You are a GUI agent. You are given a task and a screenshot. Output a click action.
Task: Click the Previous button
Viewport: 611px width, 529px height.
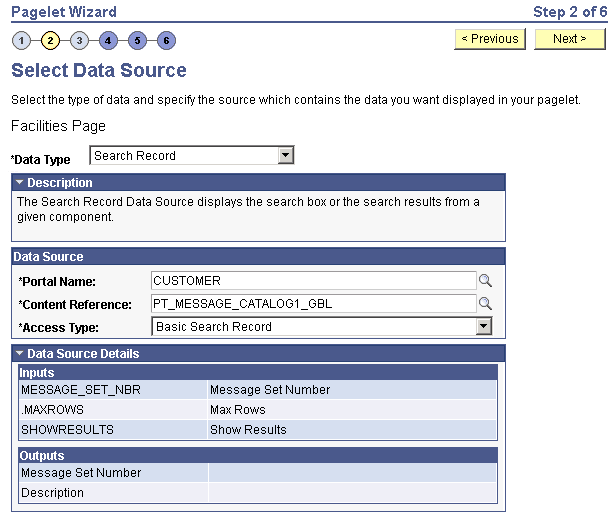pos(490,39)
